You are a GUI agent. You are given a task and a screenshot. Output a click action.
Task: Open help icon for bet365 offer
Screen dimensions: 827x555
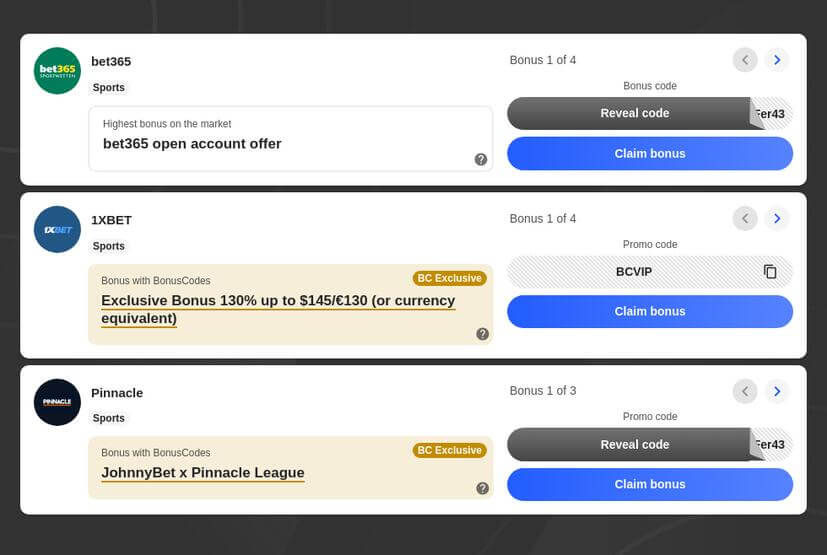[x=481, y=160]
